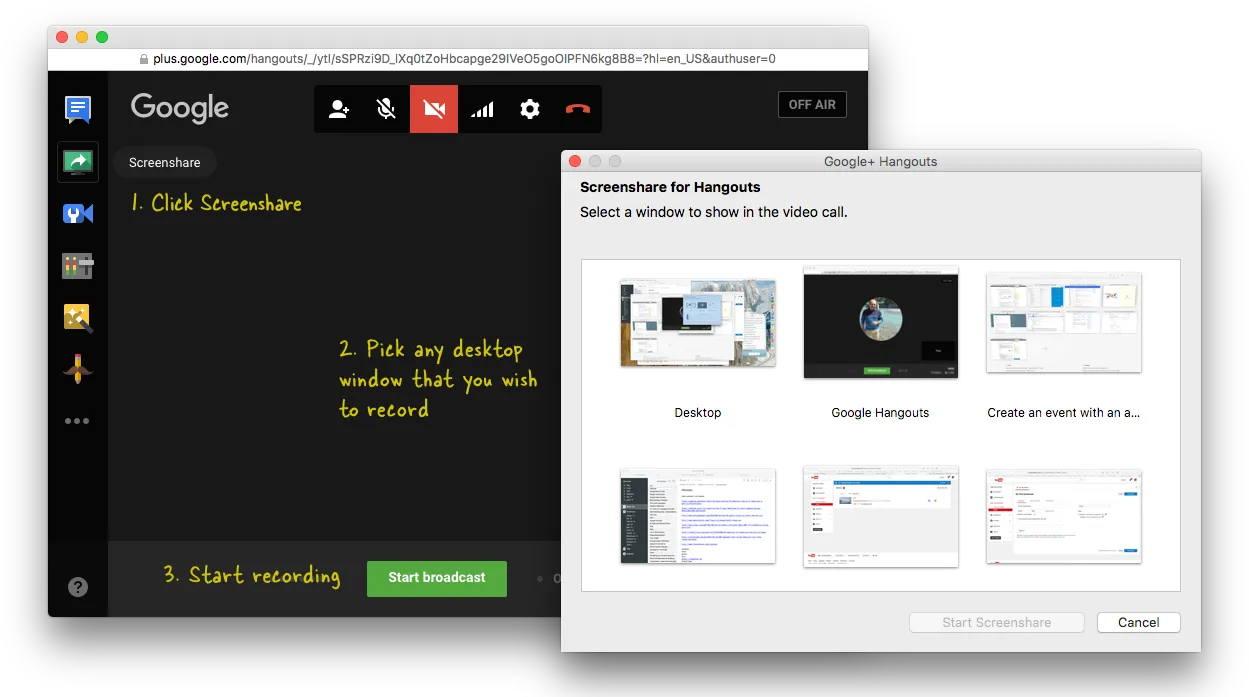Viewport: 1249px width, 697px height.
Task: Open the Hangouts settings gear
Action: (529, 109)
